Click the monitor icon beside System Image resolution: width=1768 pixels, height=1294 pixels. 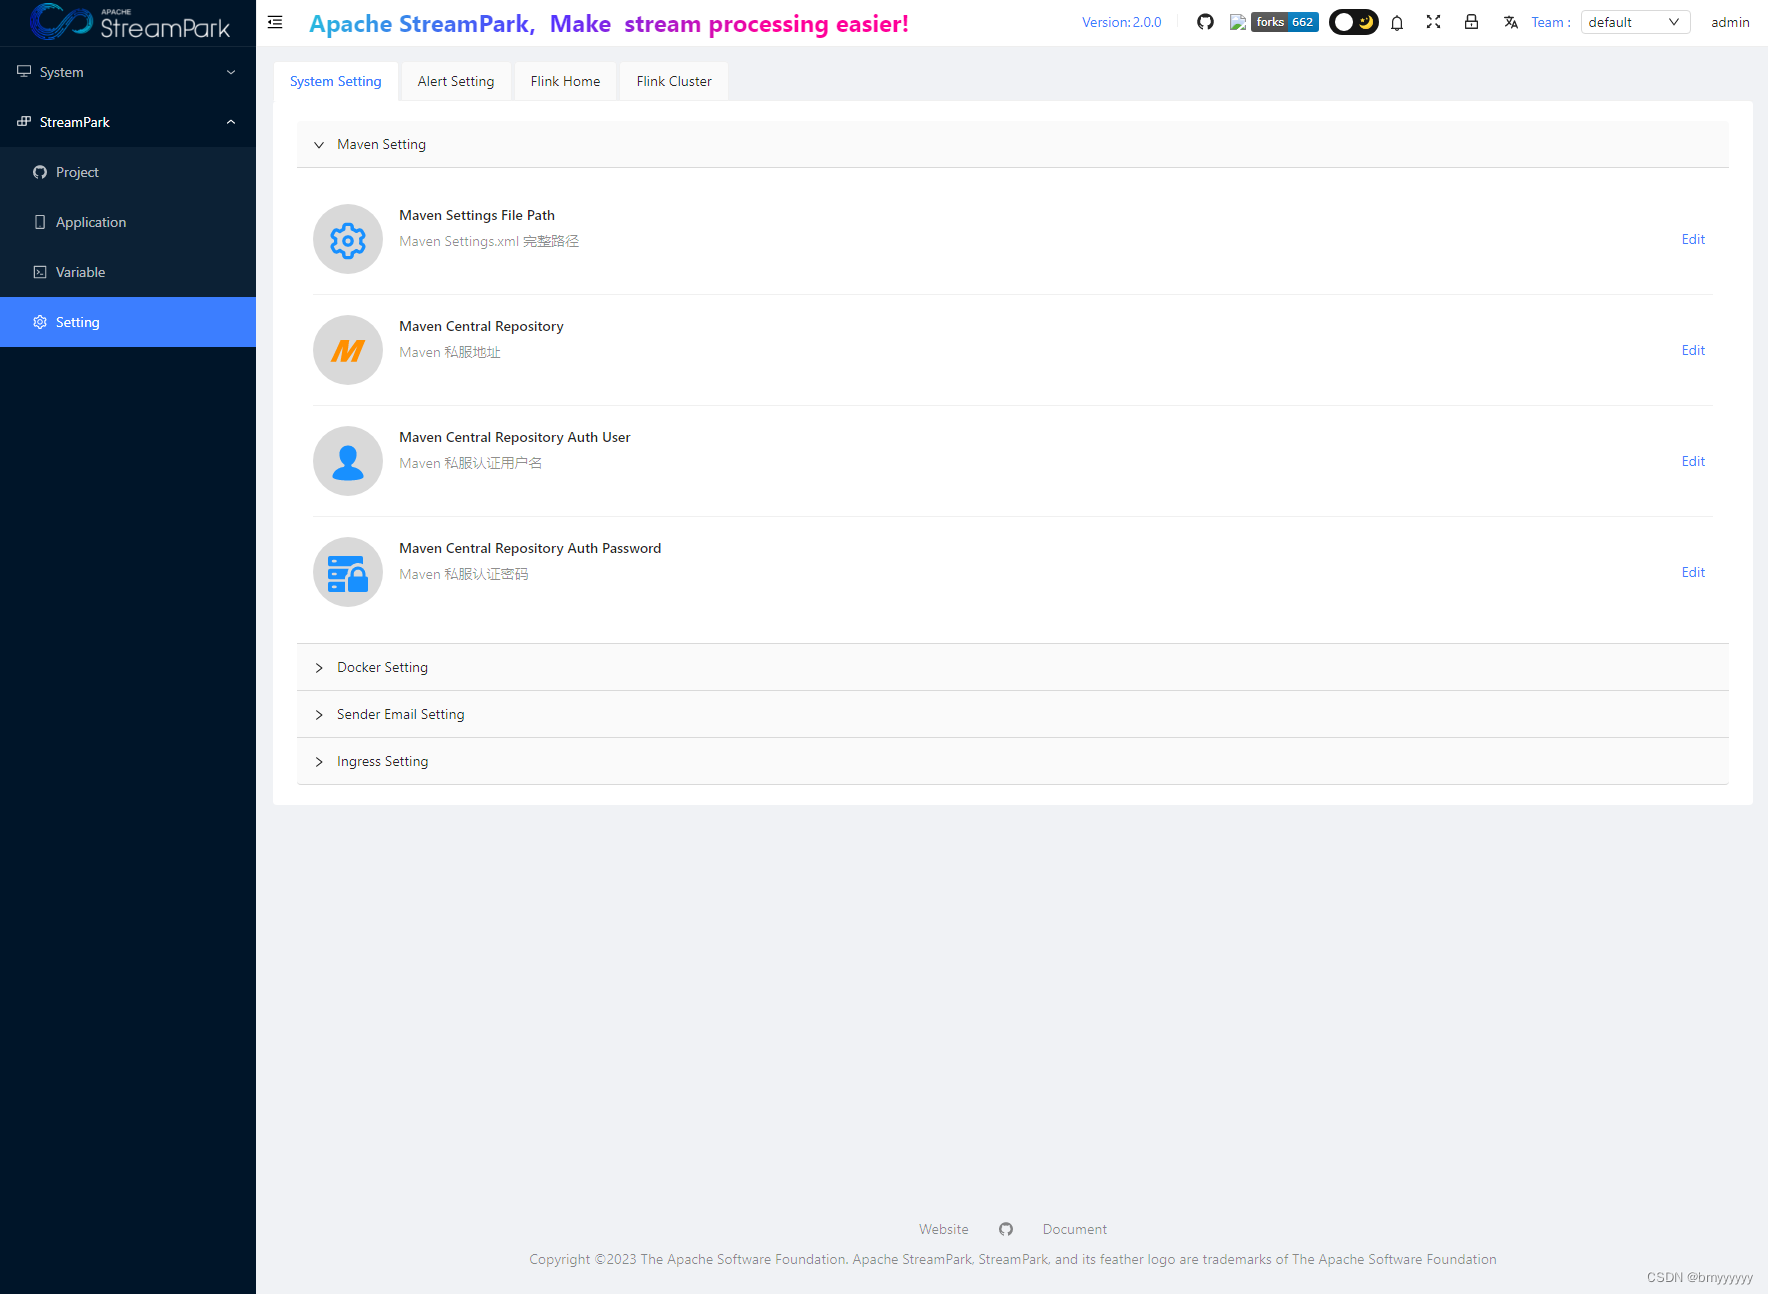(x=24, y=72)
